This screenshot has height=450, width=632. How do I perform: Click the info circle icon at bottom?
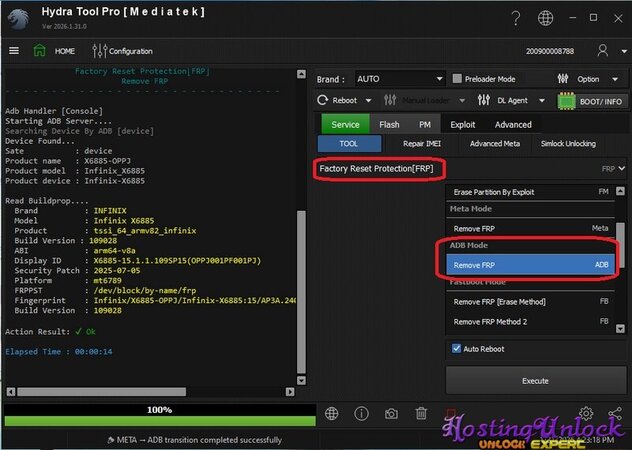coord(361,413)
